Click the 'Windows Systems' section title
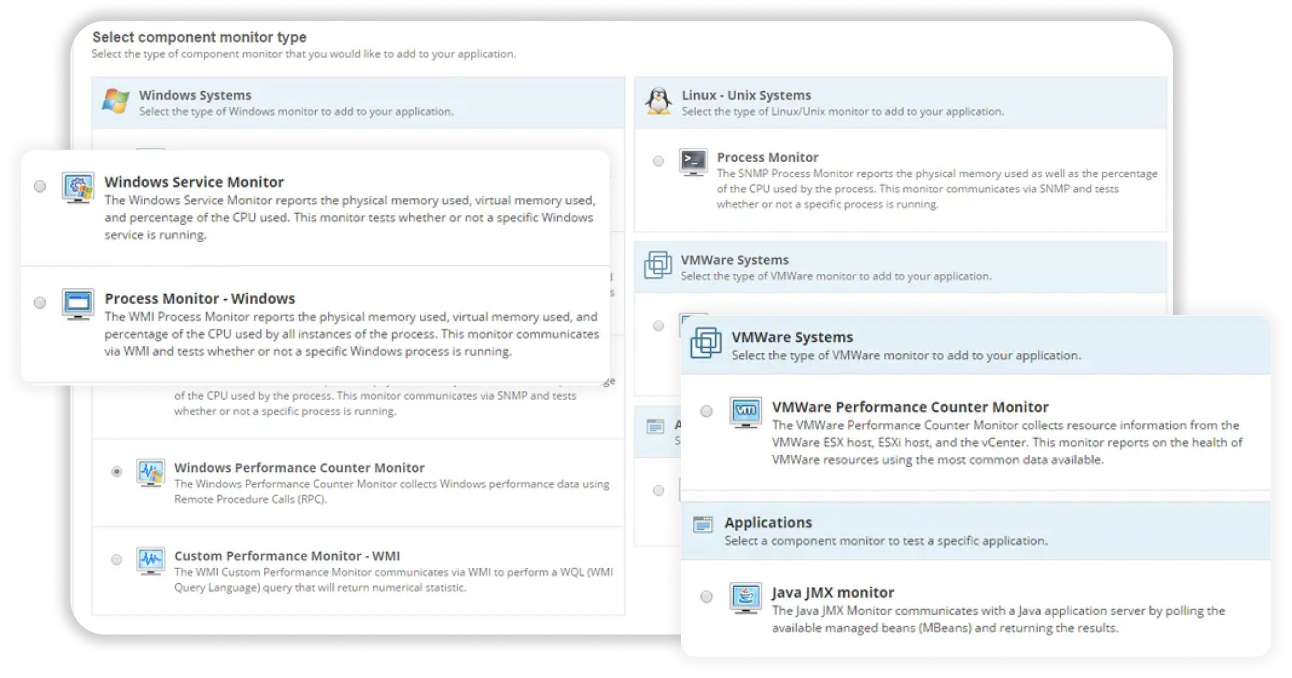This screenshot has height=678, width=1292. point(195,95)
